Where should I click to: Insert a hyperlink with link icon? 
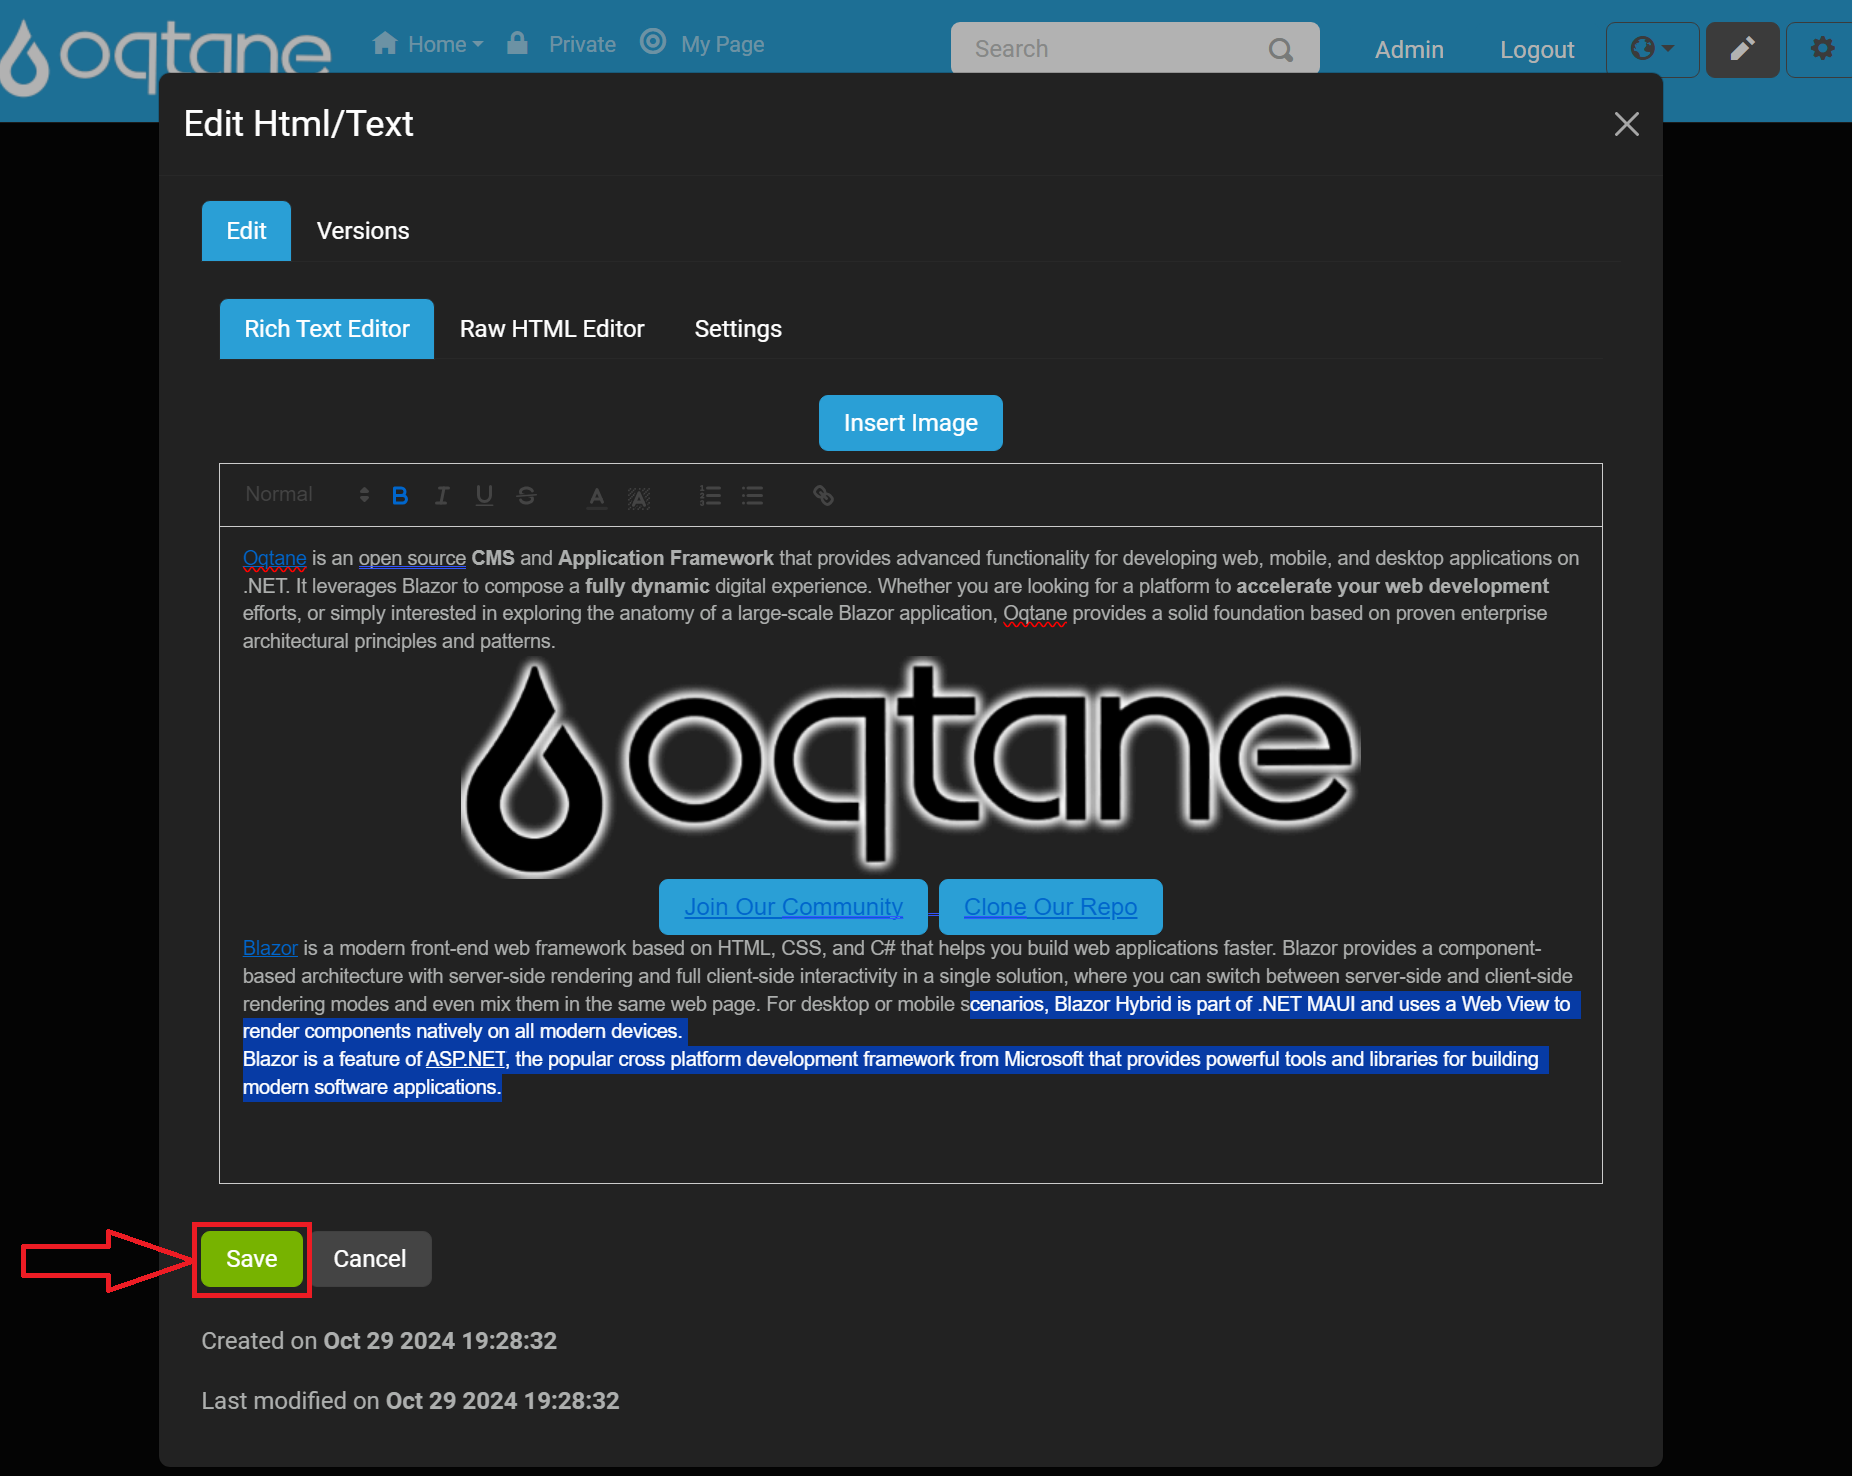coord(823,495)
